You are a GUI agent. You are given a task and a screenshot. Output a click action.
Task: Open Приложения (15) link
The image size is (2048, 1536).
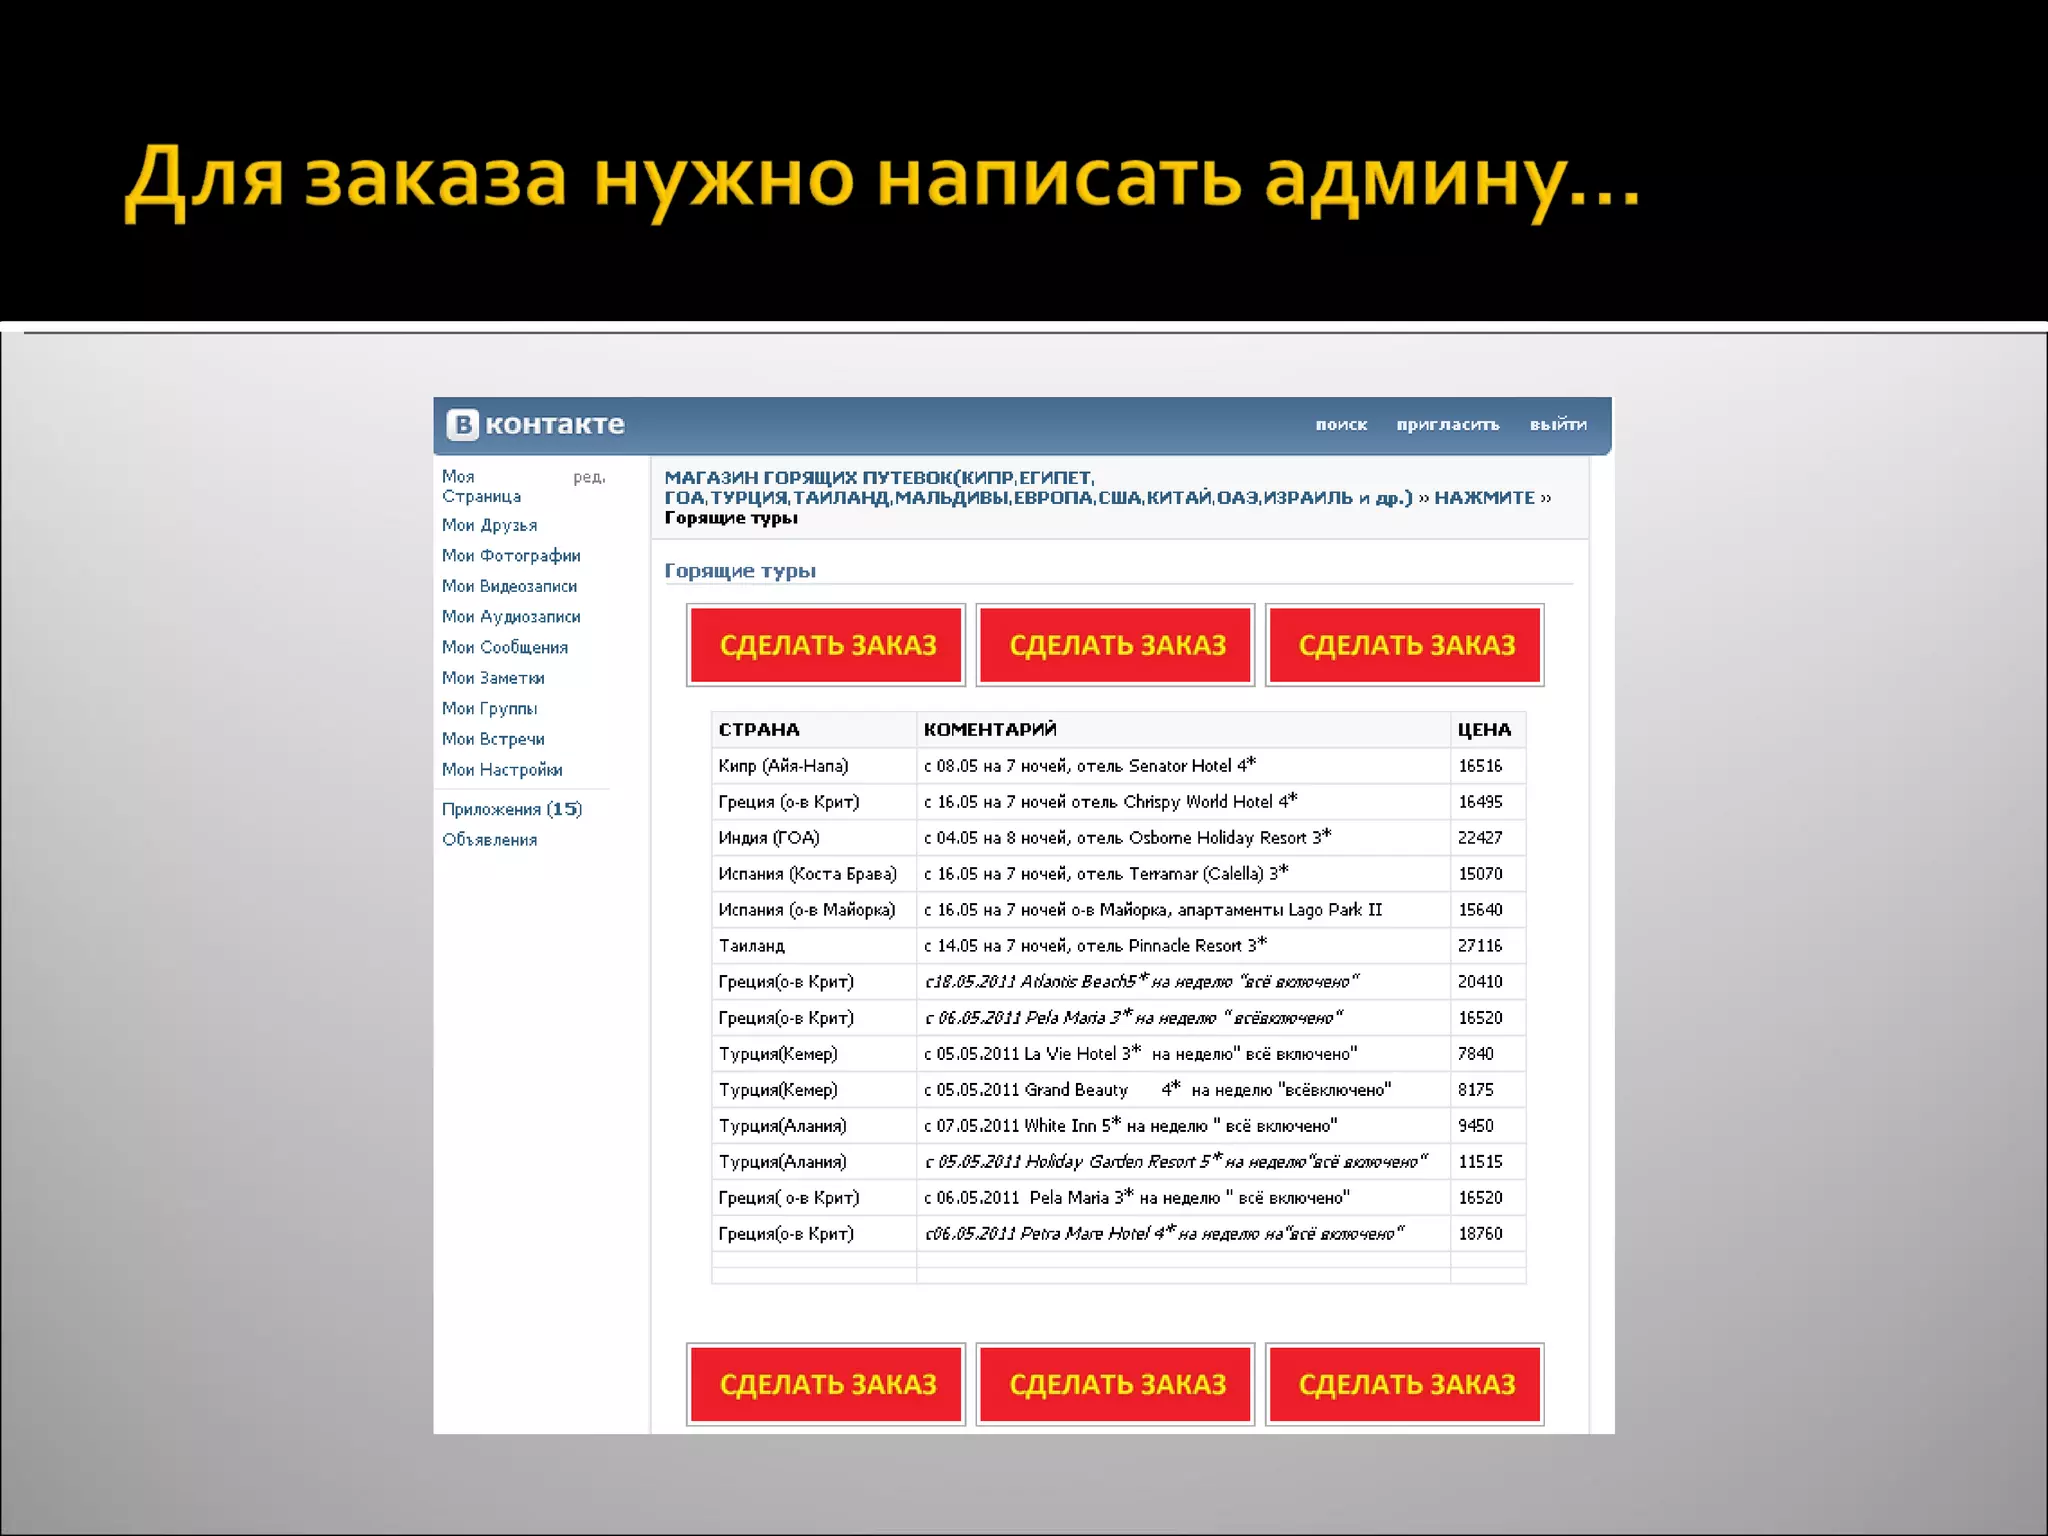511,809
